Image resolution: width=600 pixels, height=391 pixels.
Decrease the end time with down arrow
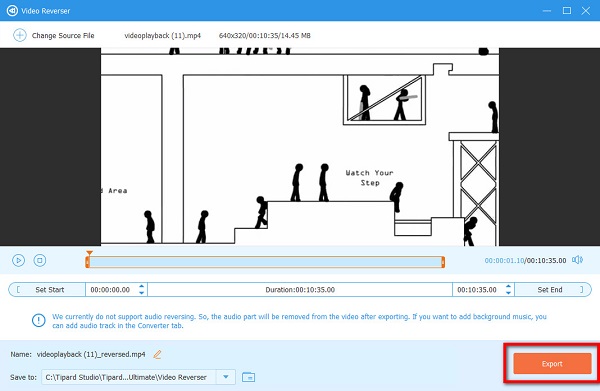tap(508, 293)
